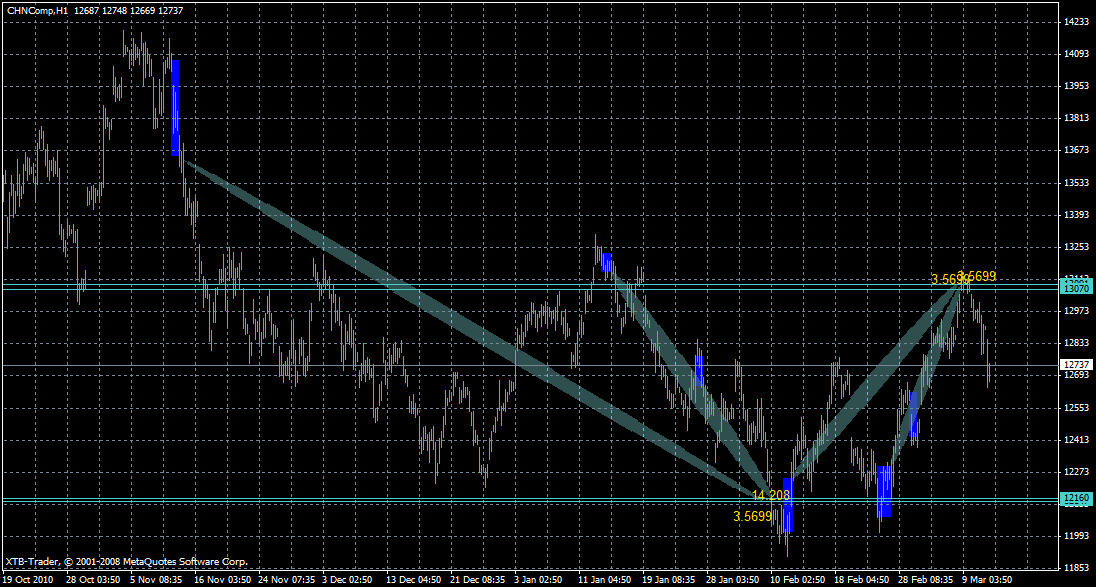Select the blue rectangle on the 28 Feb rally
The width and height of the screenshot is (1096, 587).
[913, 415]
